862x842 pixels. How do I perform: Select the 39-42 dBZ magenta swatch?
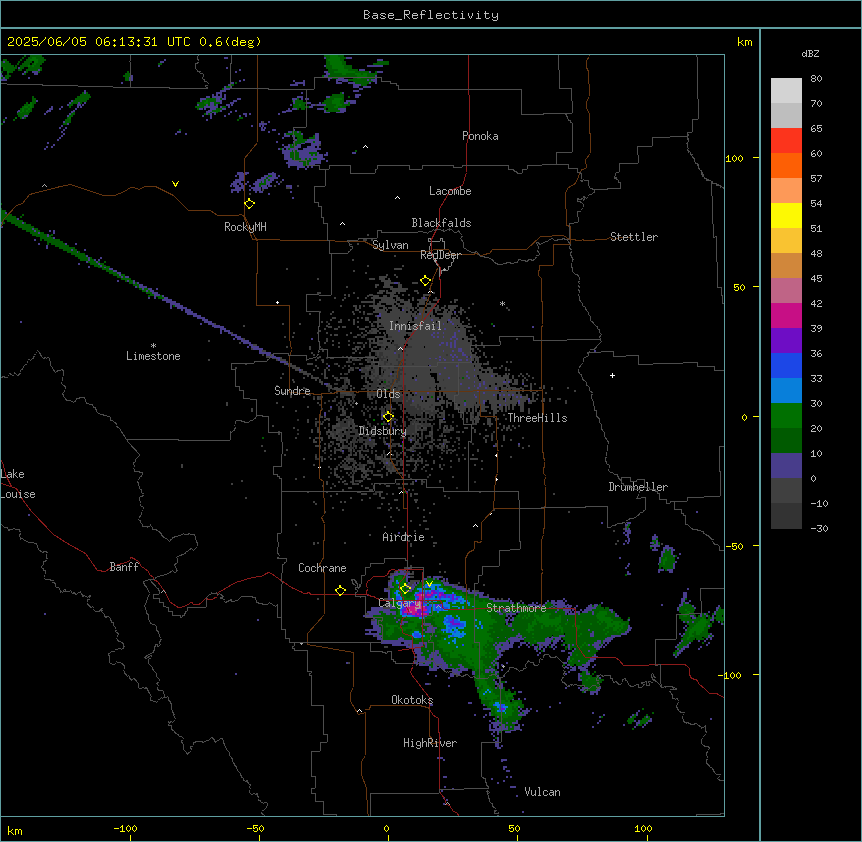pos(786,315)
